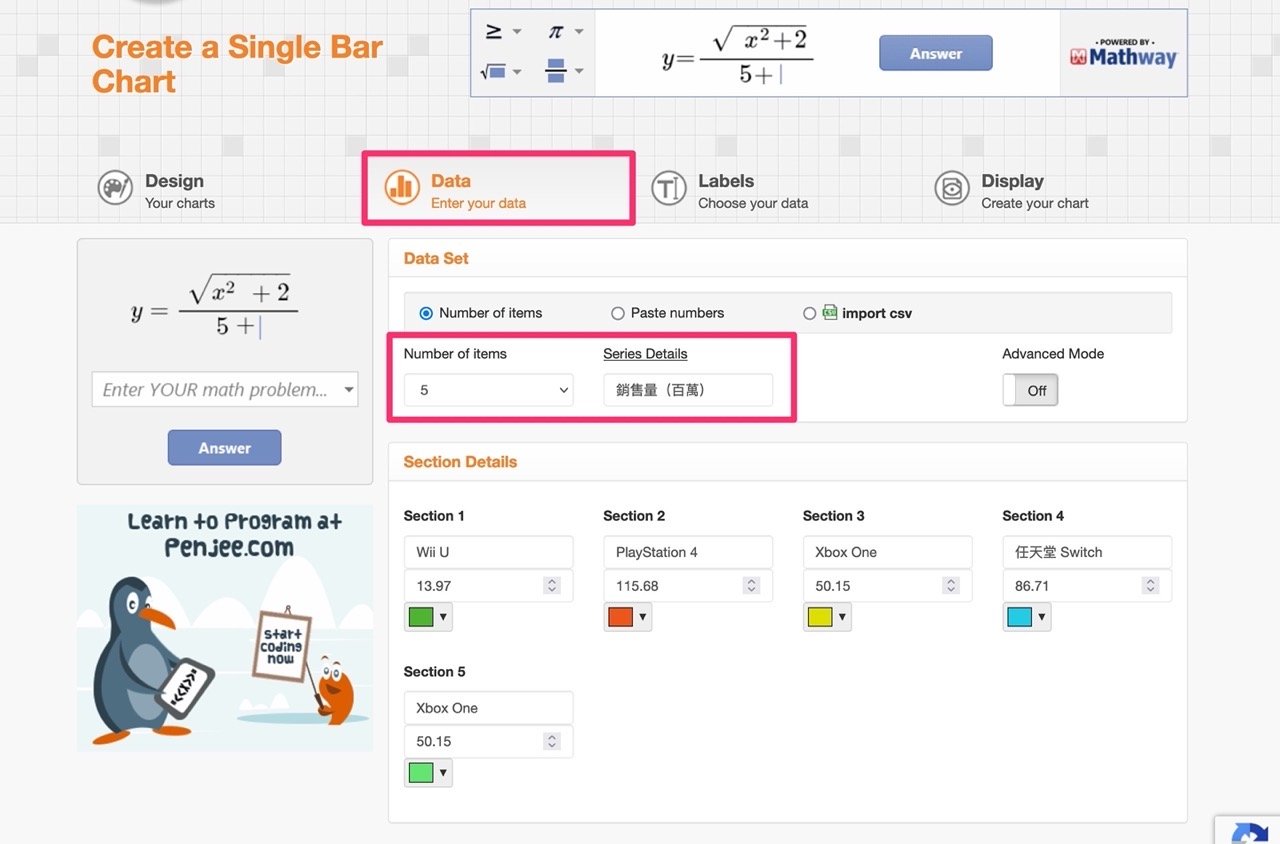Click the CSV file icon next to import csv
The image size is (1280, 844).
click(829, 312)
